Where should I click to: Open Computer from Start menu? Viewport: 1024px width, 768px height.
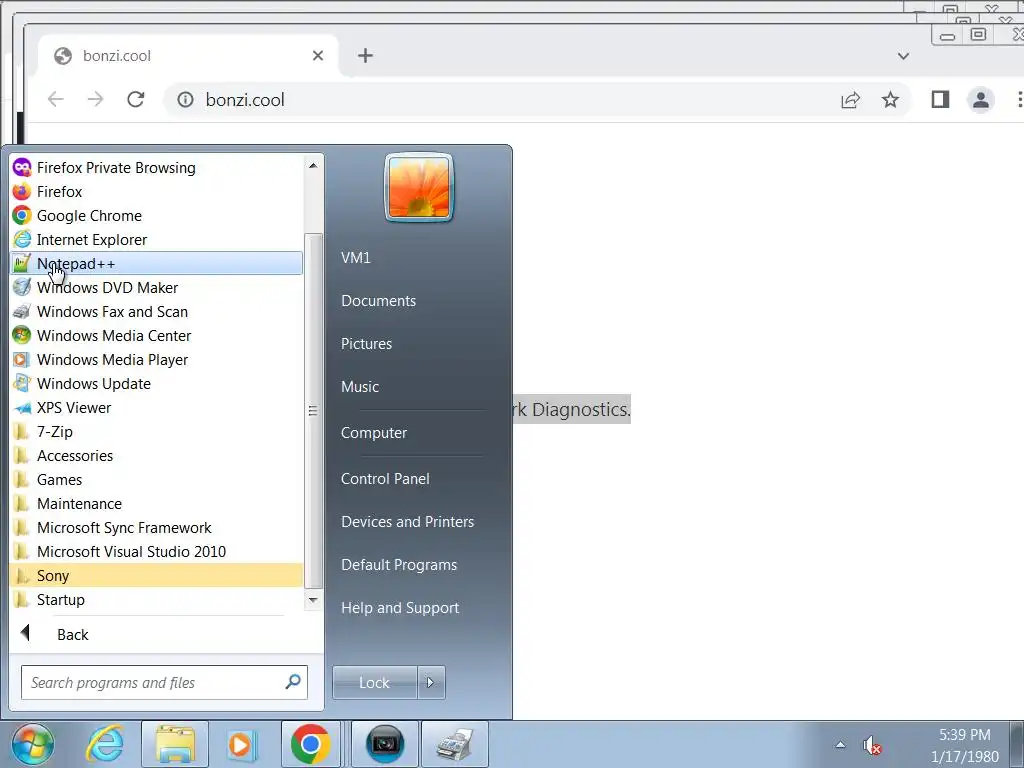(x=374, y=433)
